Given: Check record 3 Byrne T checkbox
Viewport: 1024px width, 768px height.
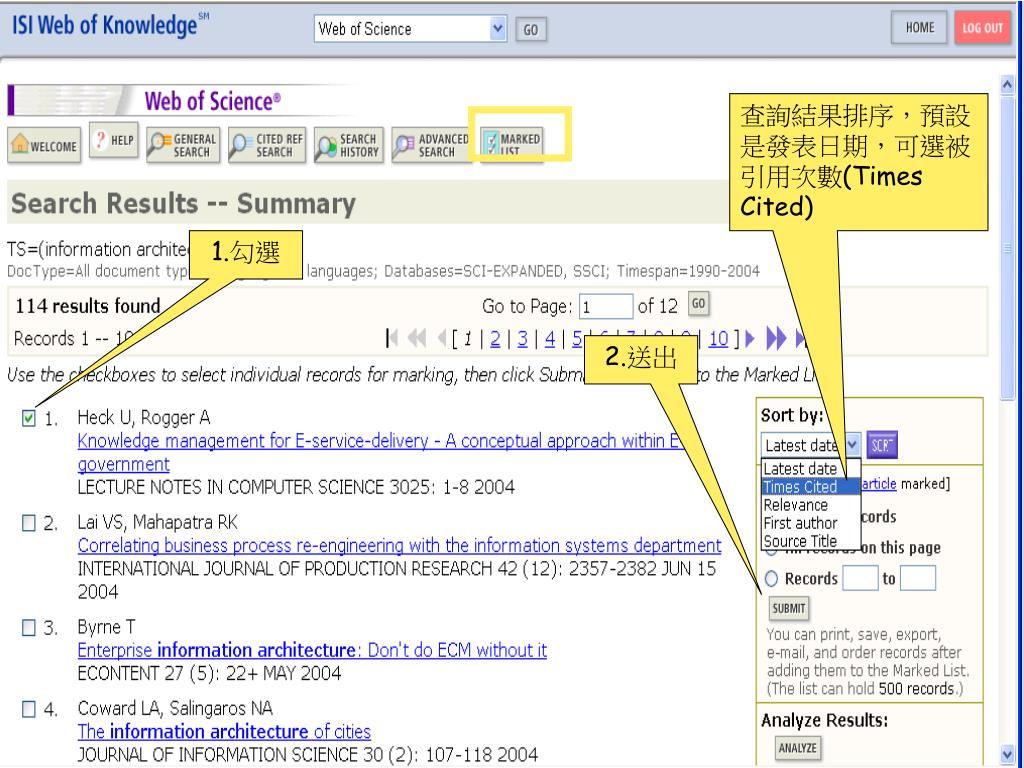Looking at the screenshot, I should (29, 628).
